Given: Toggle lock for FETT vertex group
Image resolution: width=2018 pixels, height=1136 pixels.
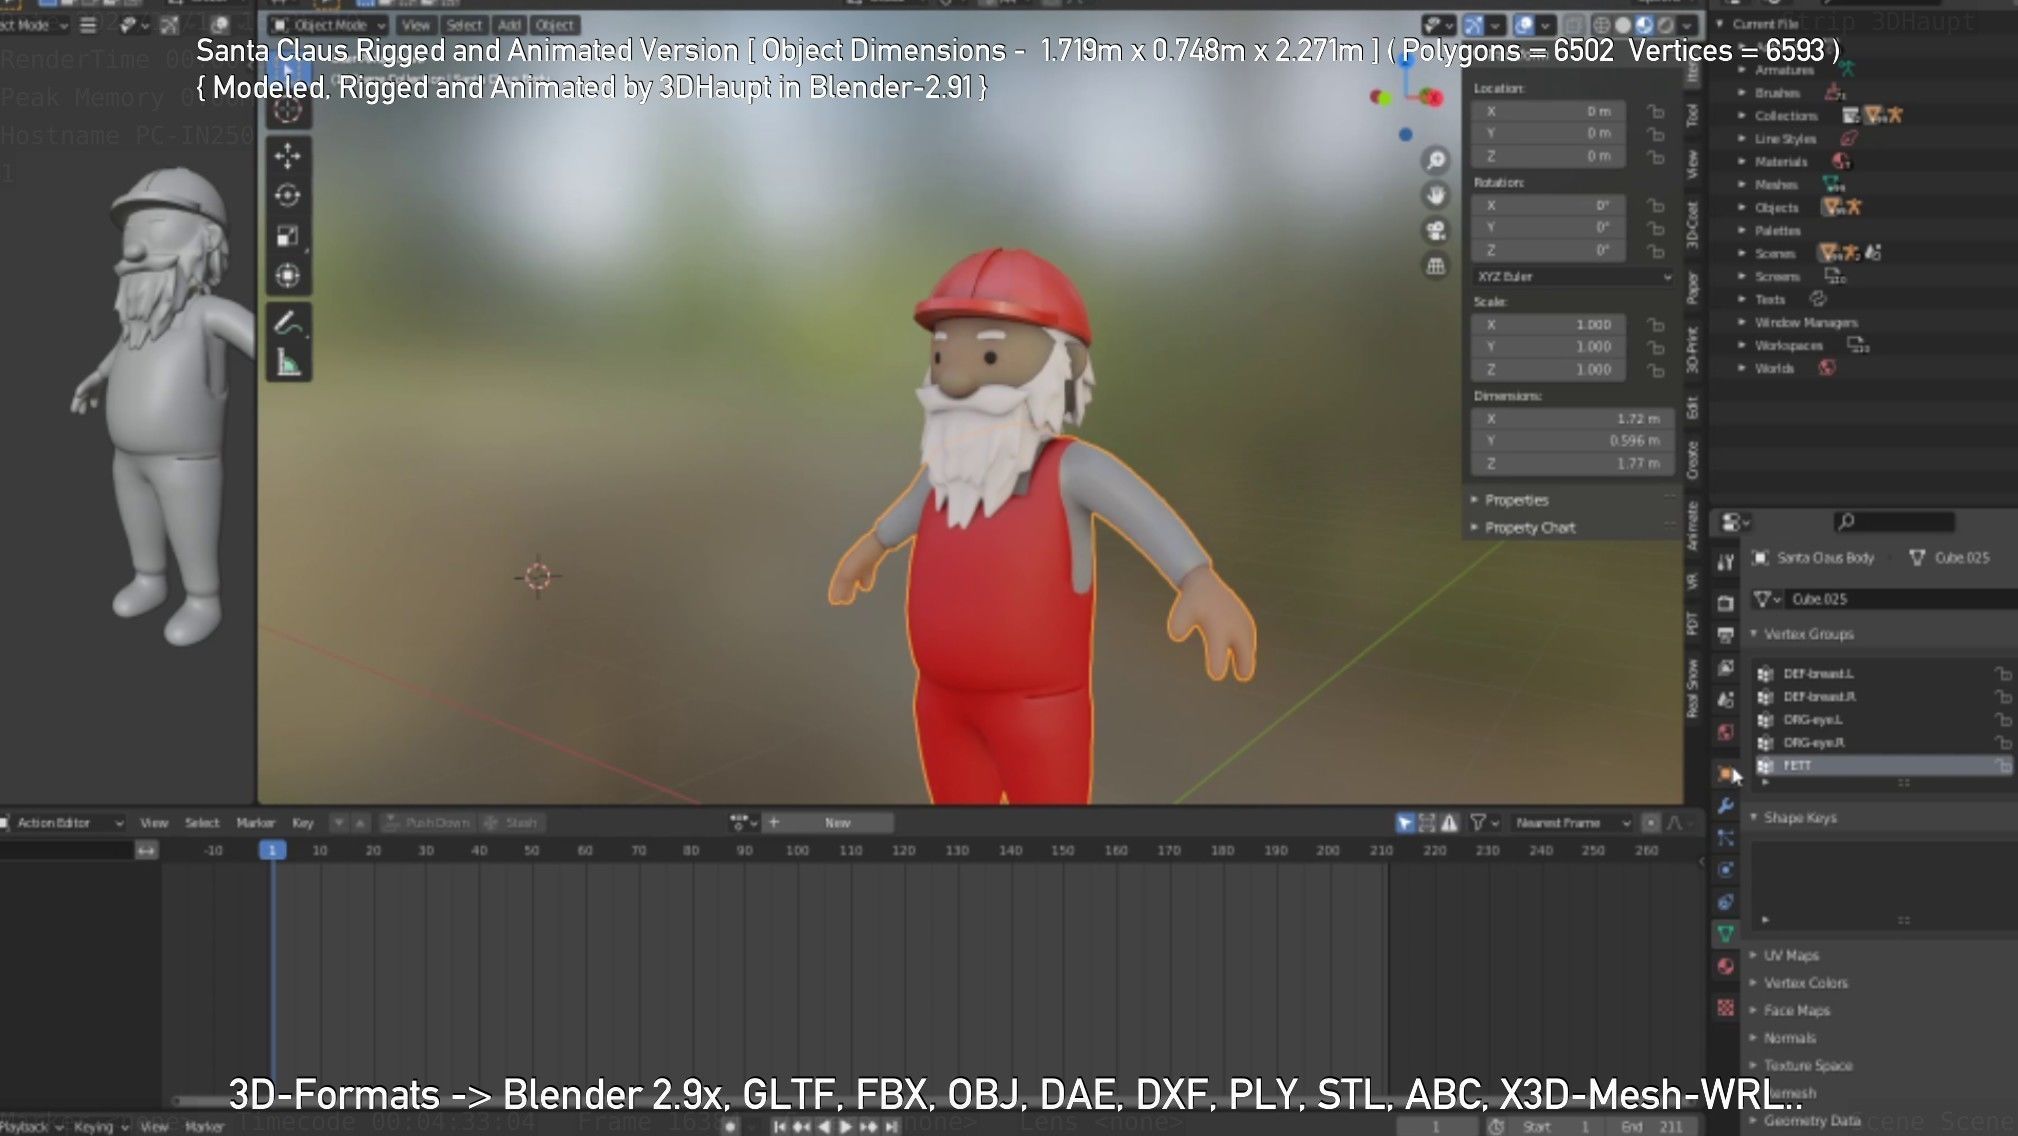Looking at the screenshot, I should pos(2002,766).
